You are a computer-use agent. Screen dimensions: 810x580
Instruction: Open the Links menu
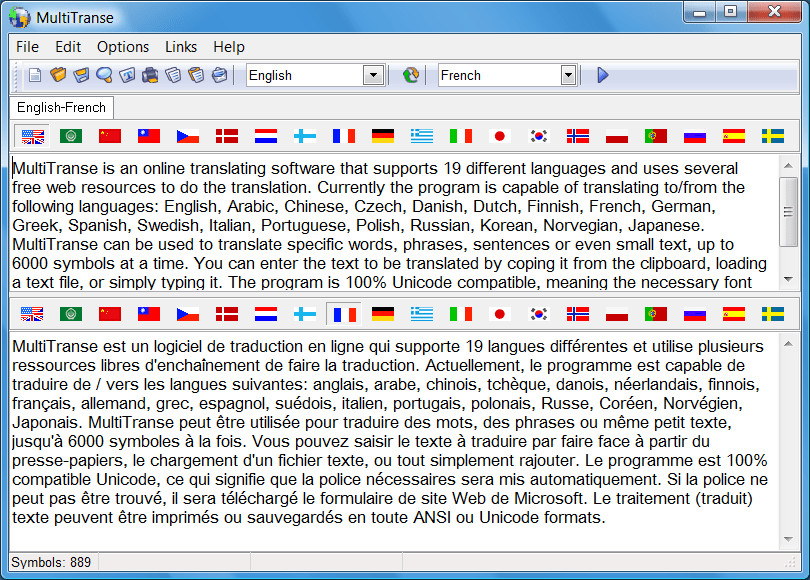tap(180, 46)
